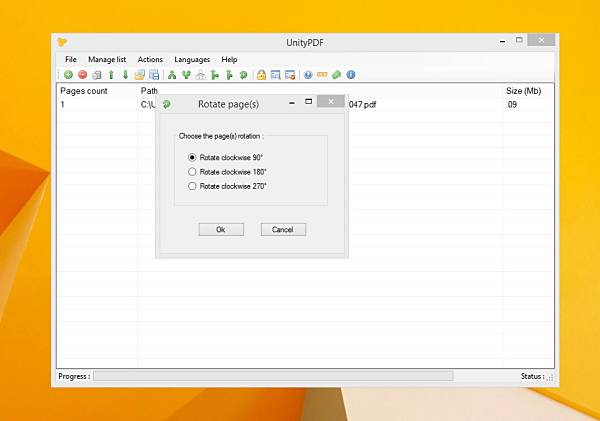Image resolution: width=600 pixels, height=421 pixels.
Task: Click the Status label in status bar
Action: [x=532, y=376]
